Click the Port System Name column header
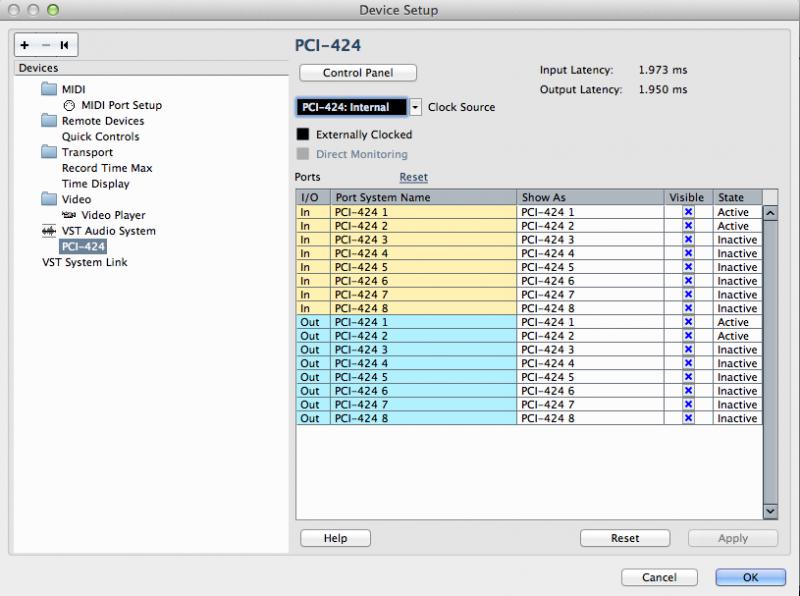Image resolution: width=800 pixels, height=596 pixels. [x=423, y=197]
